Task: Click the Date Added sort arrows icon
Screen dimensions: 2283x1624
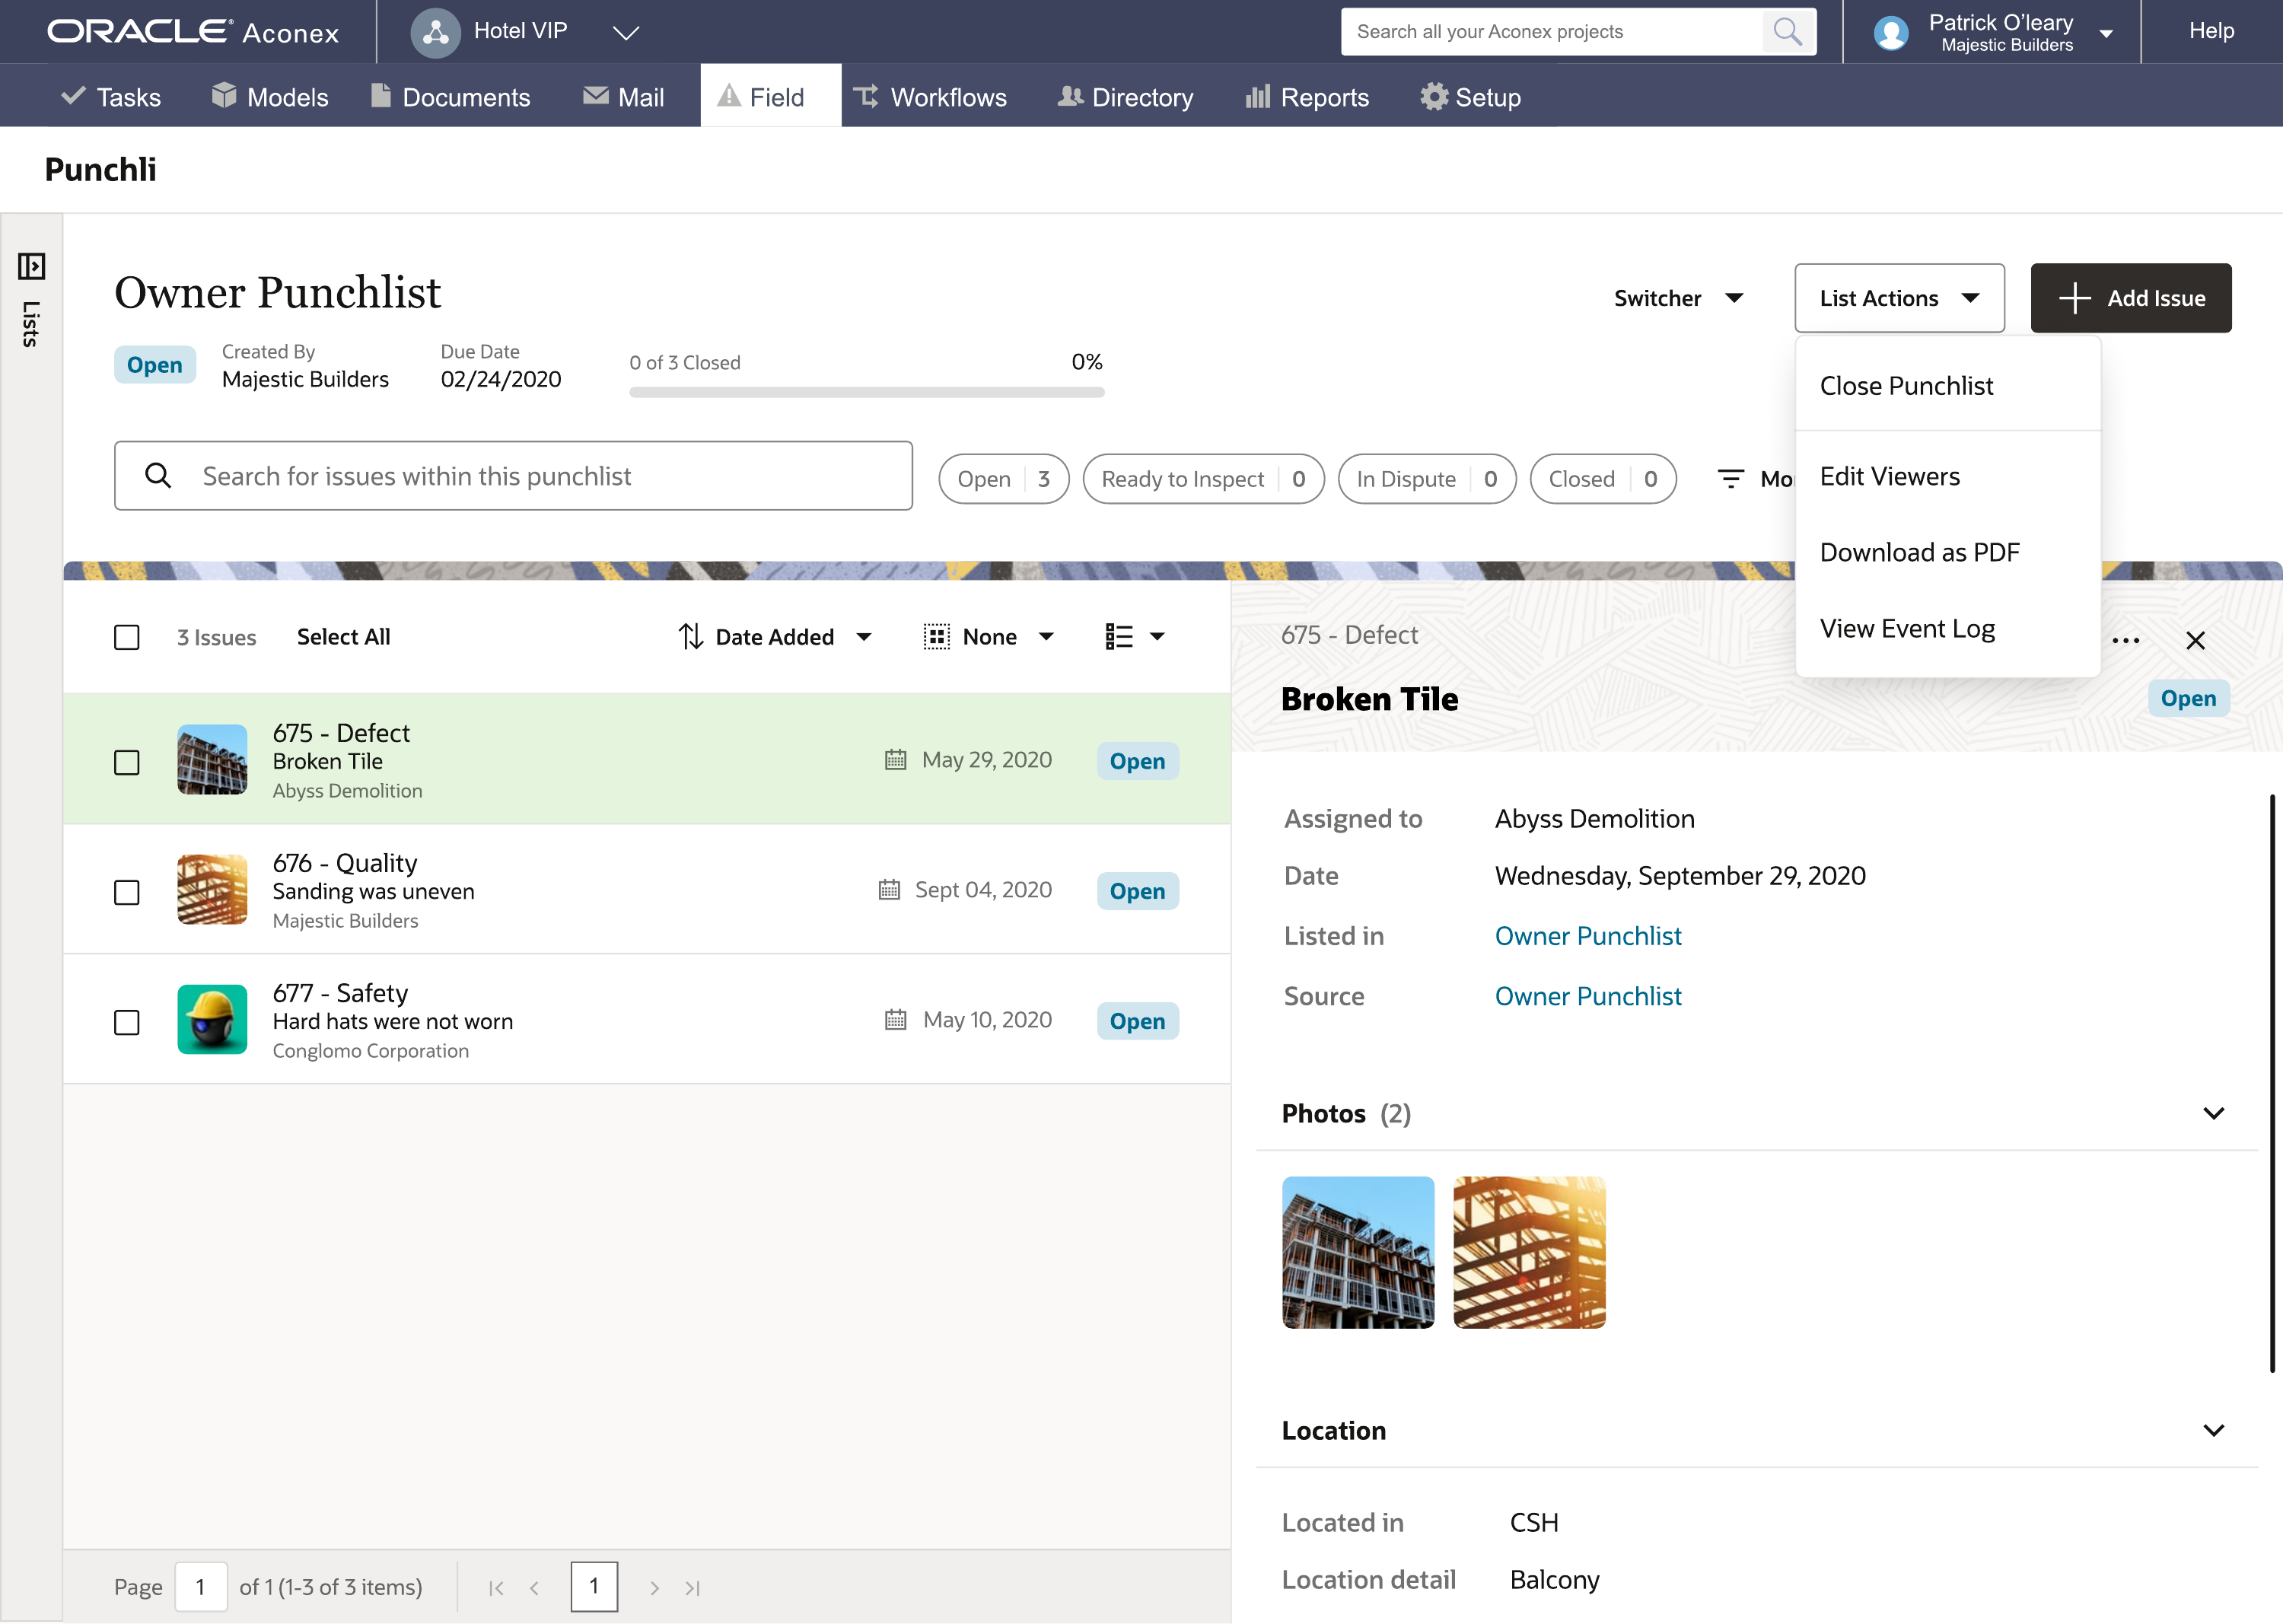Action: pyautogui.click(x=690, y=637)
